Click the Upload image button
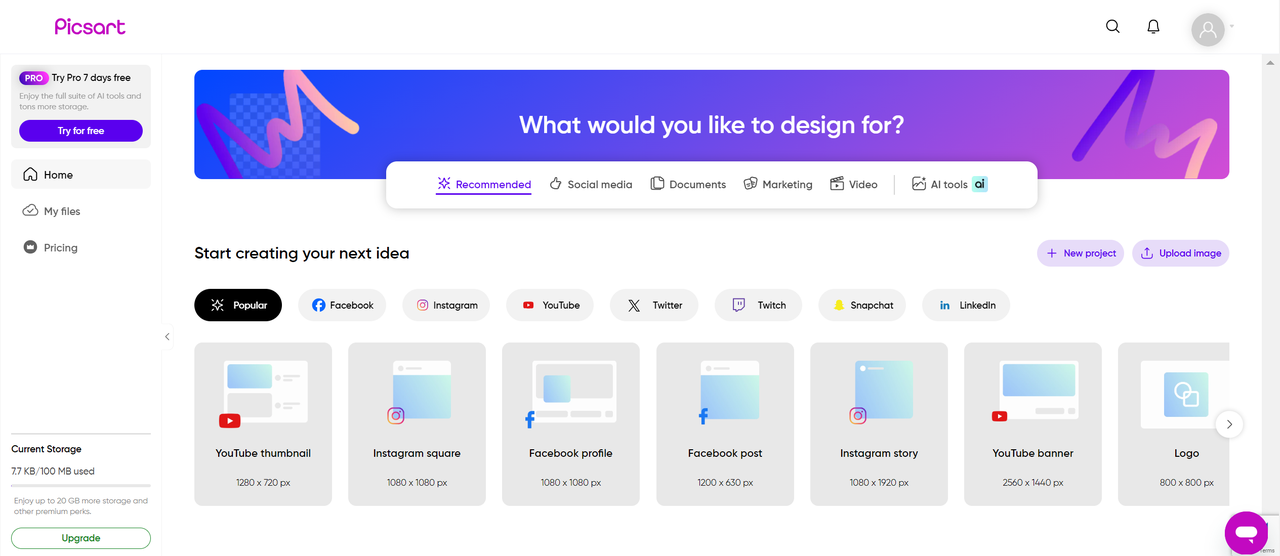Viewport: 1280px width, 556px height. 1180,253
